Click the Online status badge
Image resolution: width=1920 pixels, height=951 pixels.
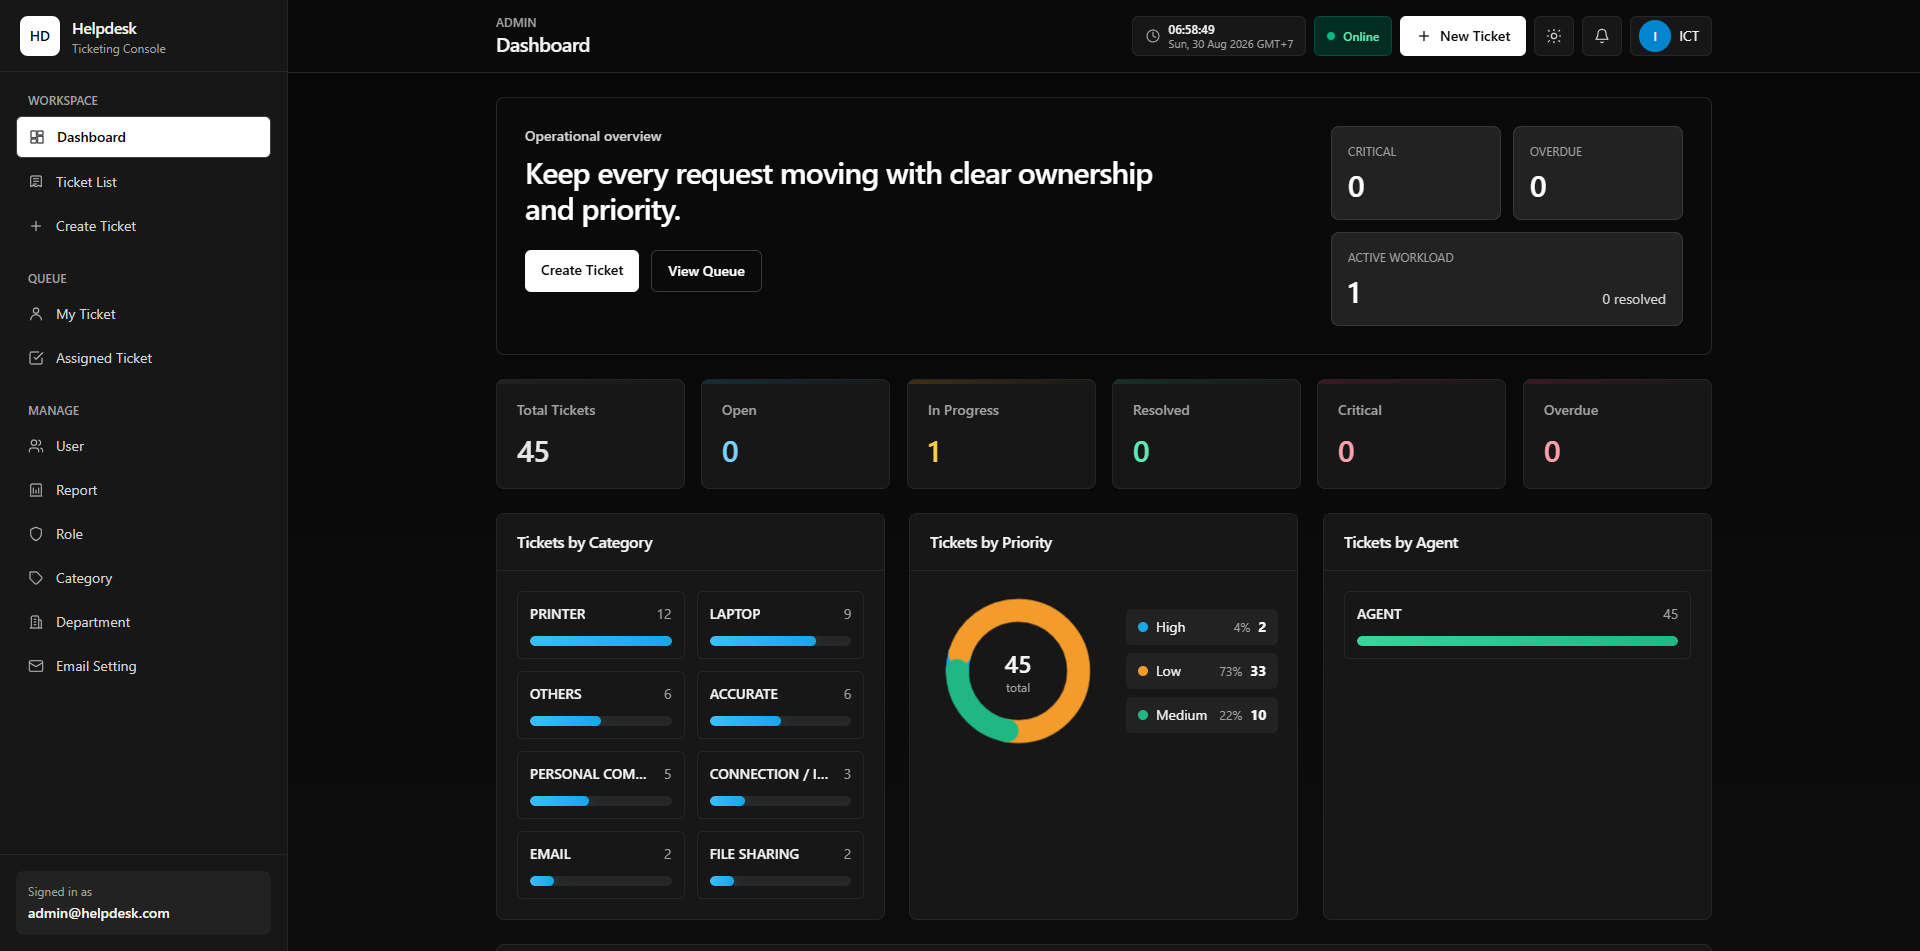coord(1353,36)
